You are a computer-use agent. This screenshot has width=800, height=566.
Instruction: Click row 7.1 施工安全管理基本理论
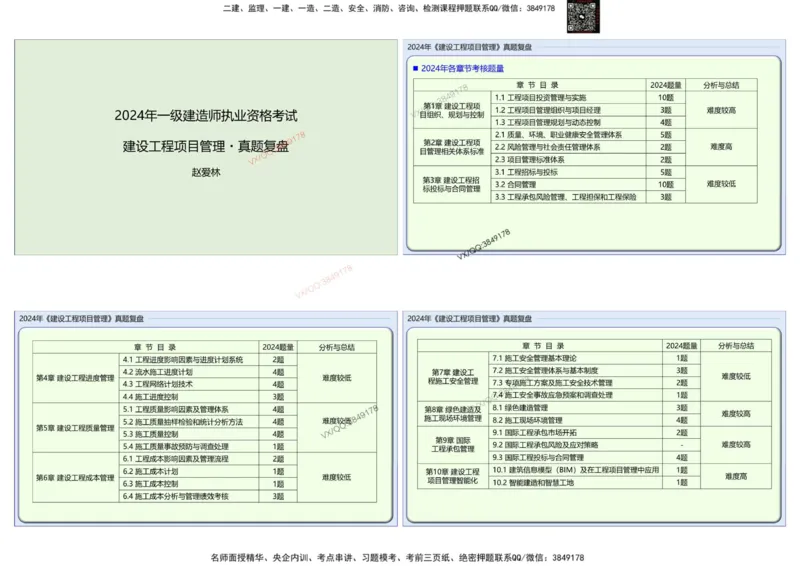pyautogui.click(x=576, y=358)
